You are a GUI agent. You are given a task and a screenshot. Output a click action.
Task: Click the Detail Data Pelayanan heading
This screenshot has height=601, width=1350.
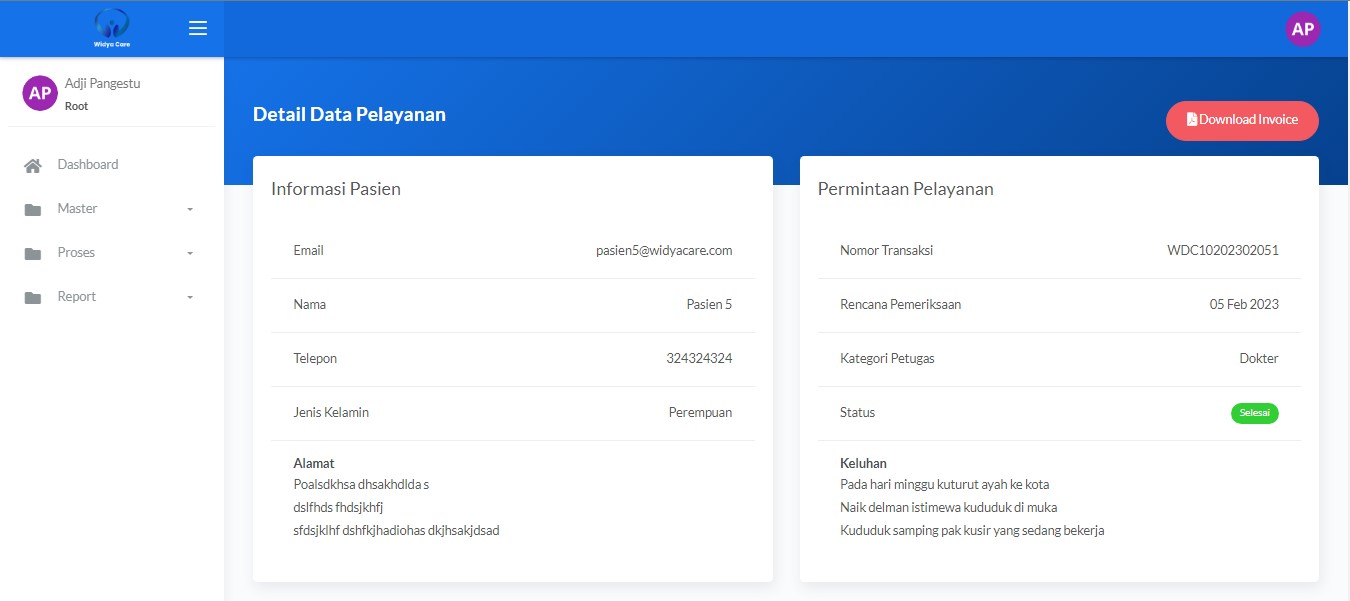click(x=349, y=114)
